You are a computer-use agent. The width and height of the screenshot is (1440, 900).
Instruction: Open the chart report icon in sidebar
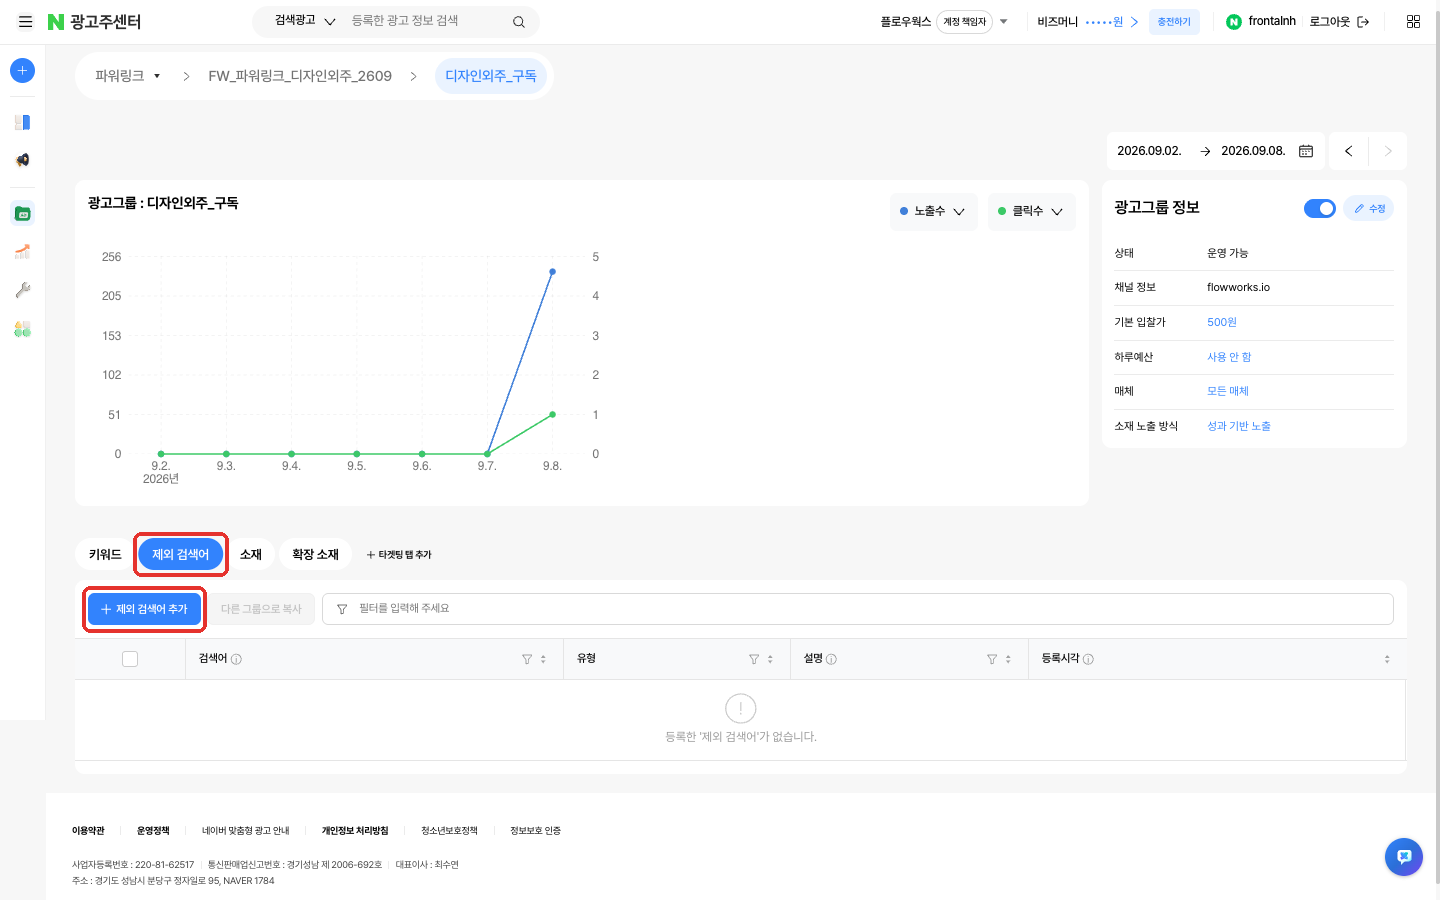point(22,251)
